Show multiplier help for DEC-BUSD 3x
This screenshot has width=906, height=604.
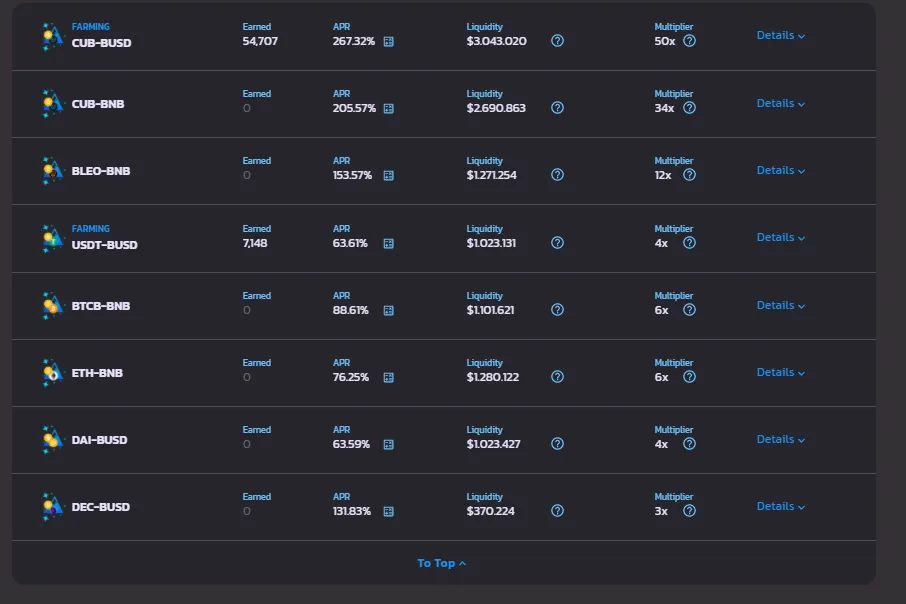coord(689,511)
